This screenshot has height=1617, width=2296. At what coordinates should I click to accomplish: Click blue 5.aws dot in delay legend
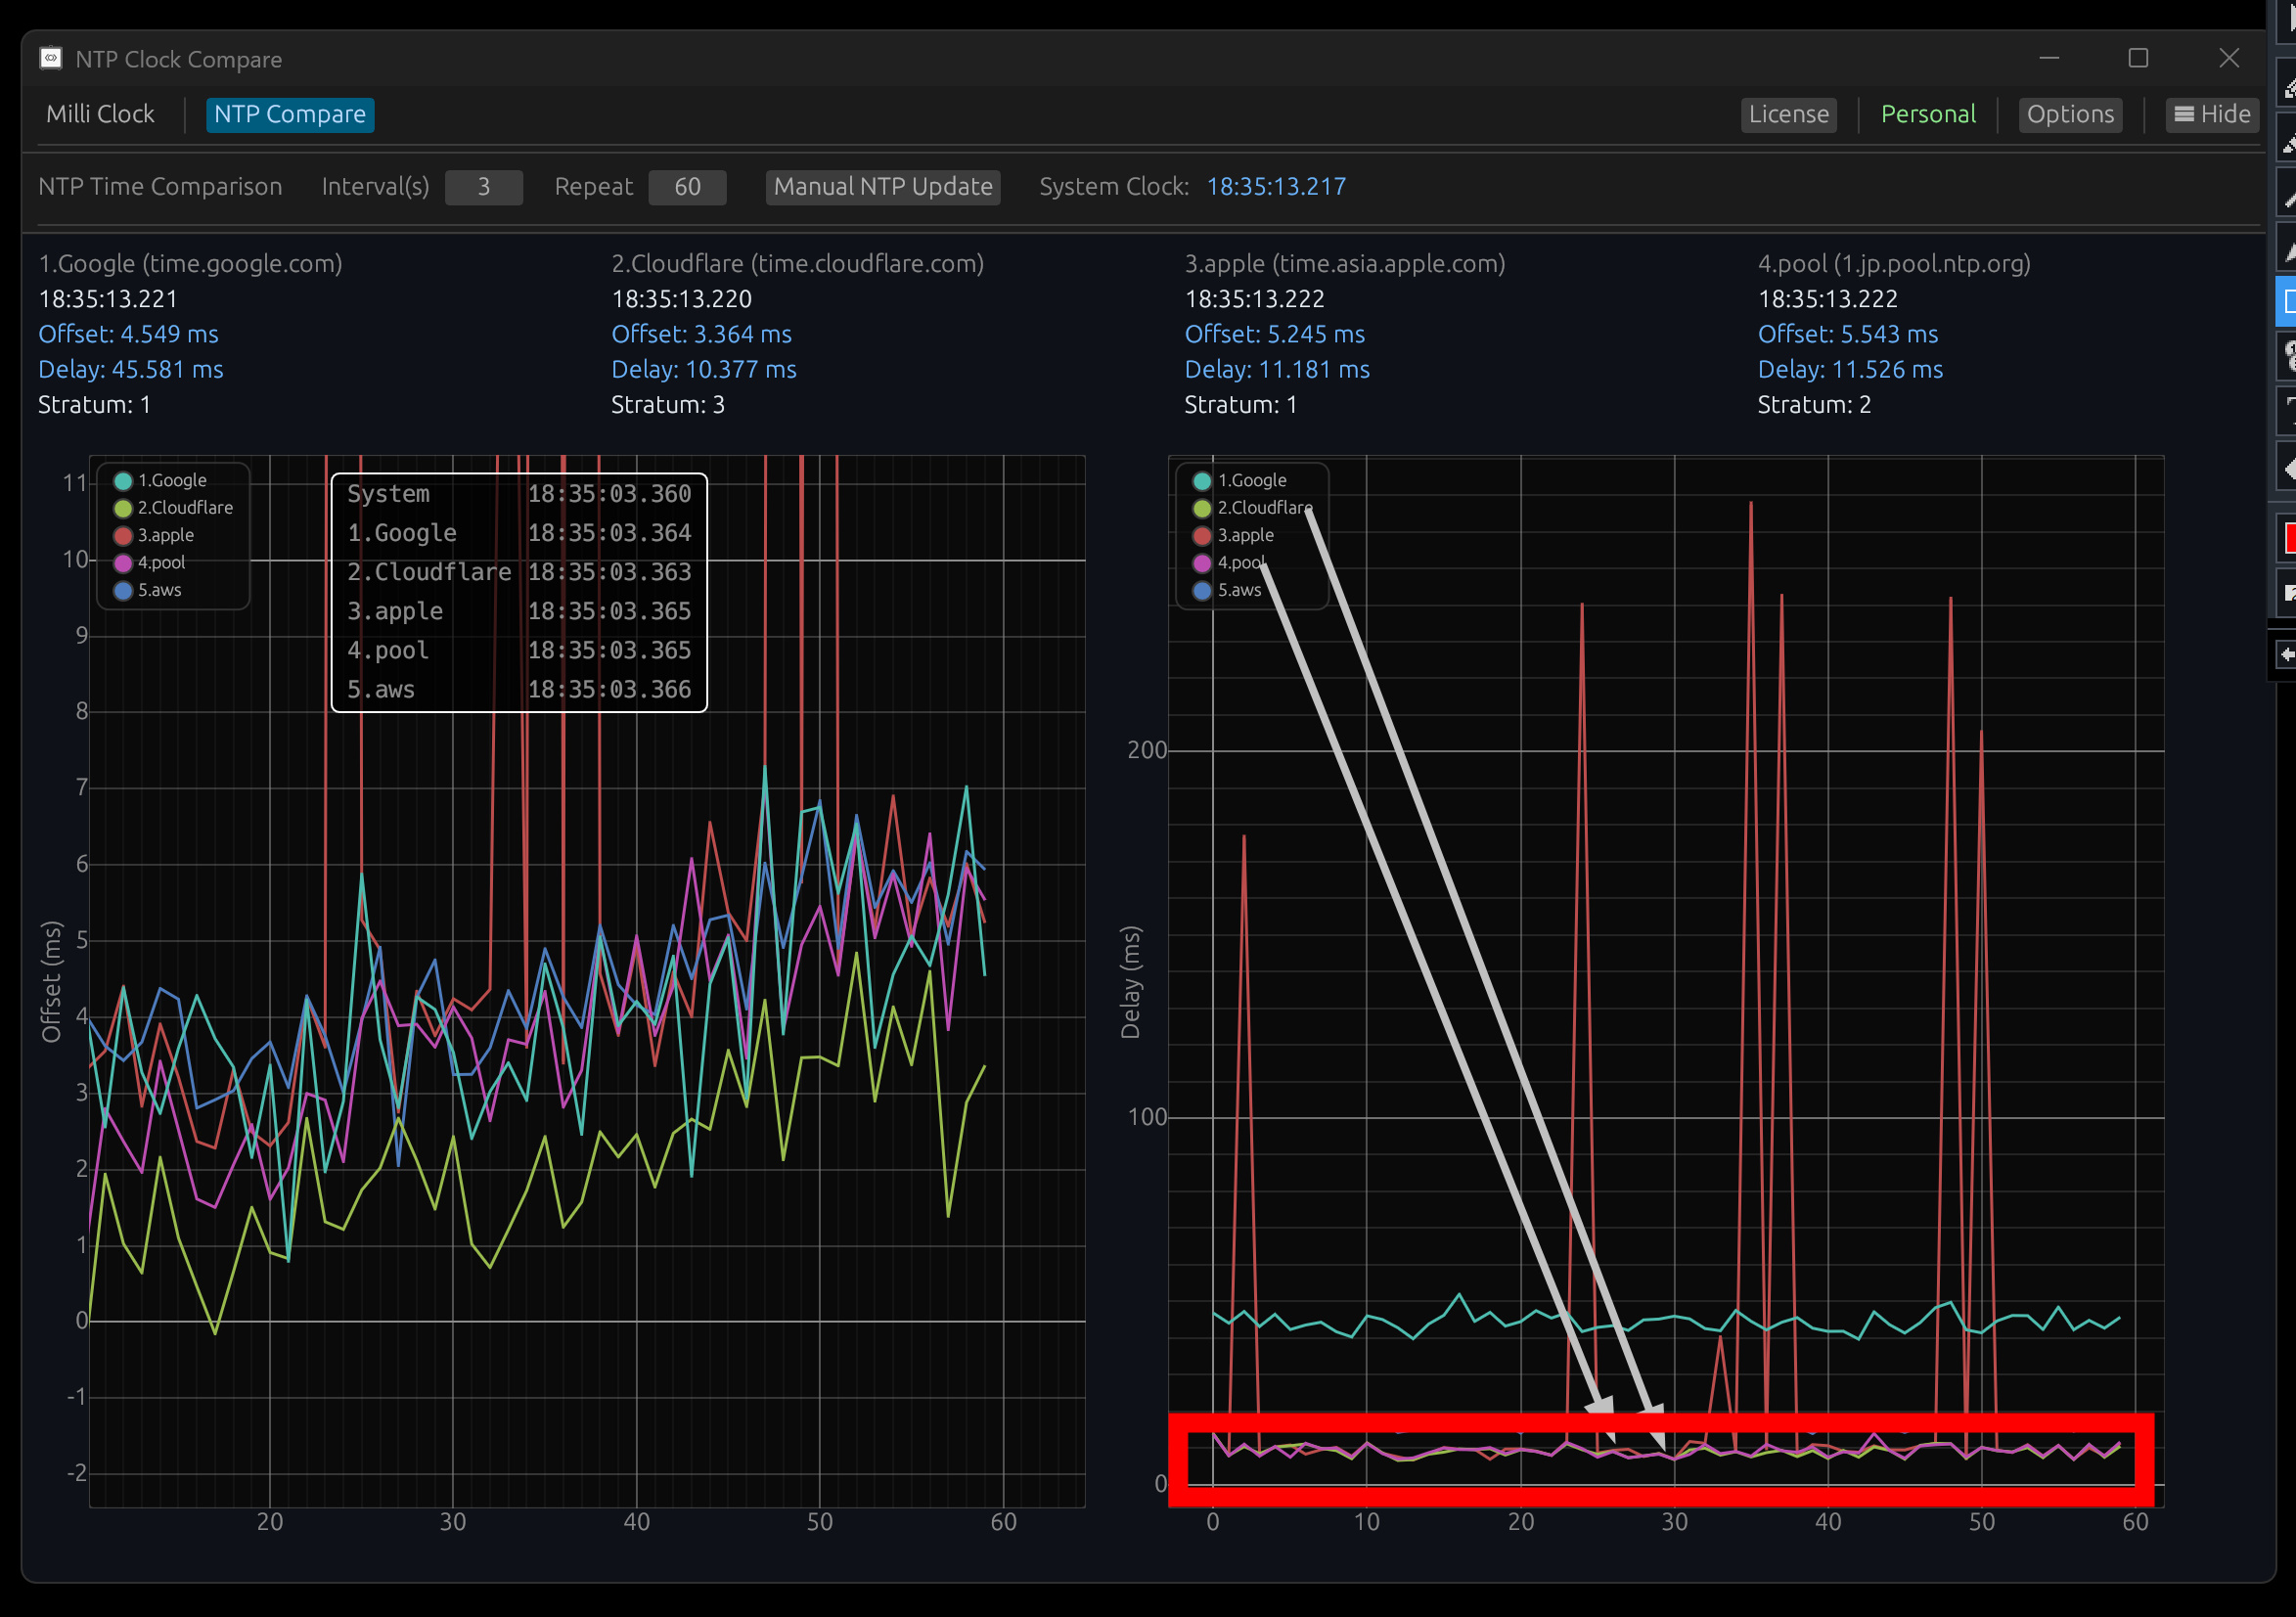coord(1202,591)
